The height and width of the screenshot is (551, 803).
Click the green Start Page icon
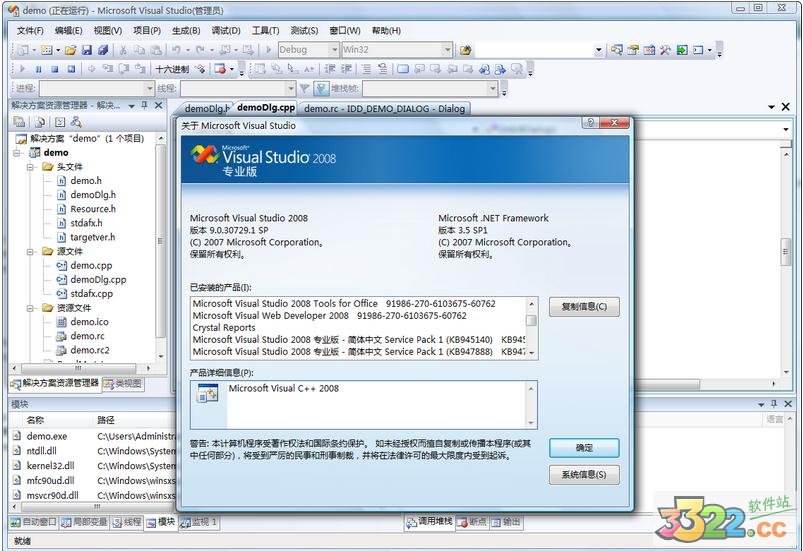(x=682, y=50)
